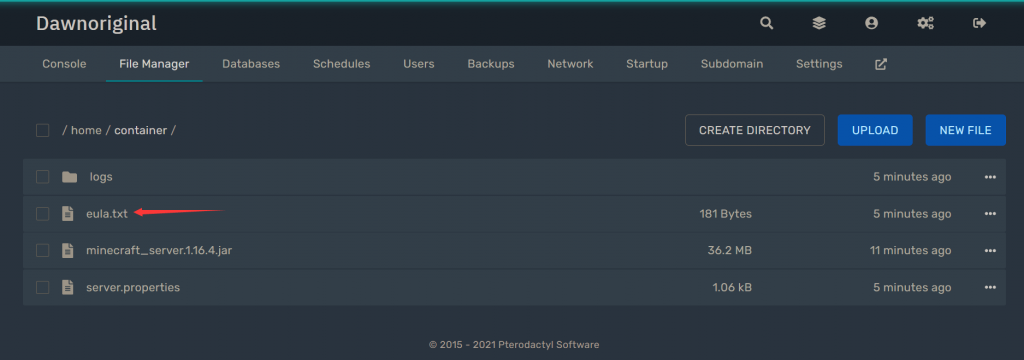Open the account profile icon
This screenshot has height=360, width=1024.
coord(871,23)
